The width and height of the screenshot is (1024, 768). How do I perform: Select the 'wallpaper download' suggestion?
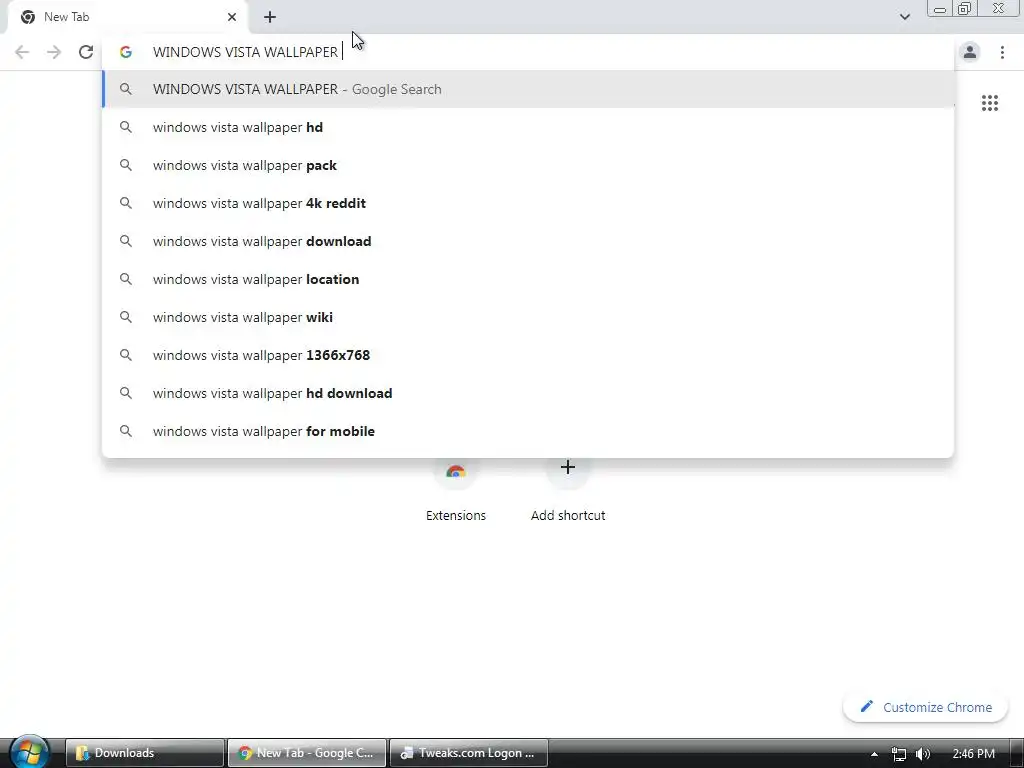coord(528,241)
